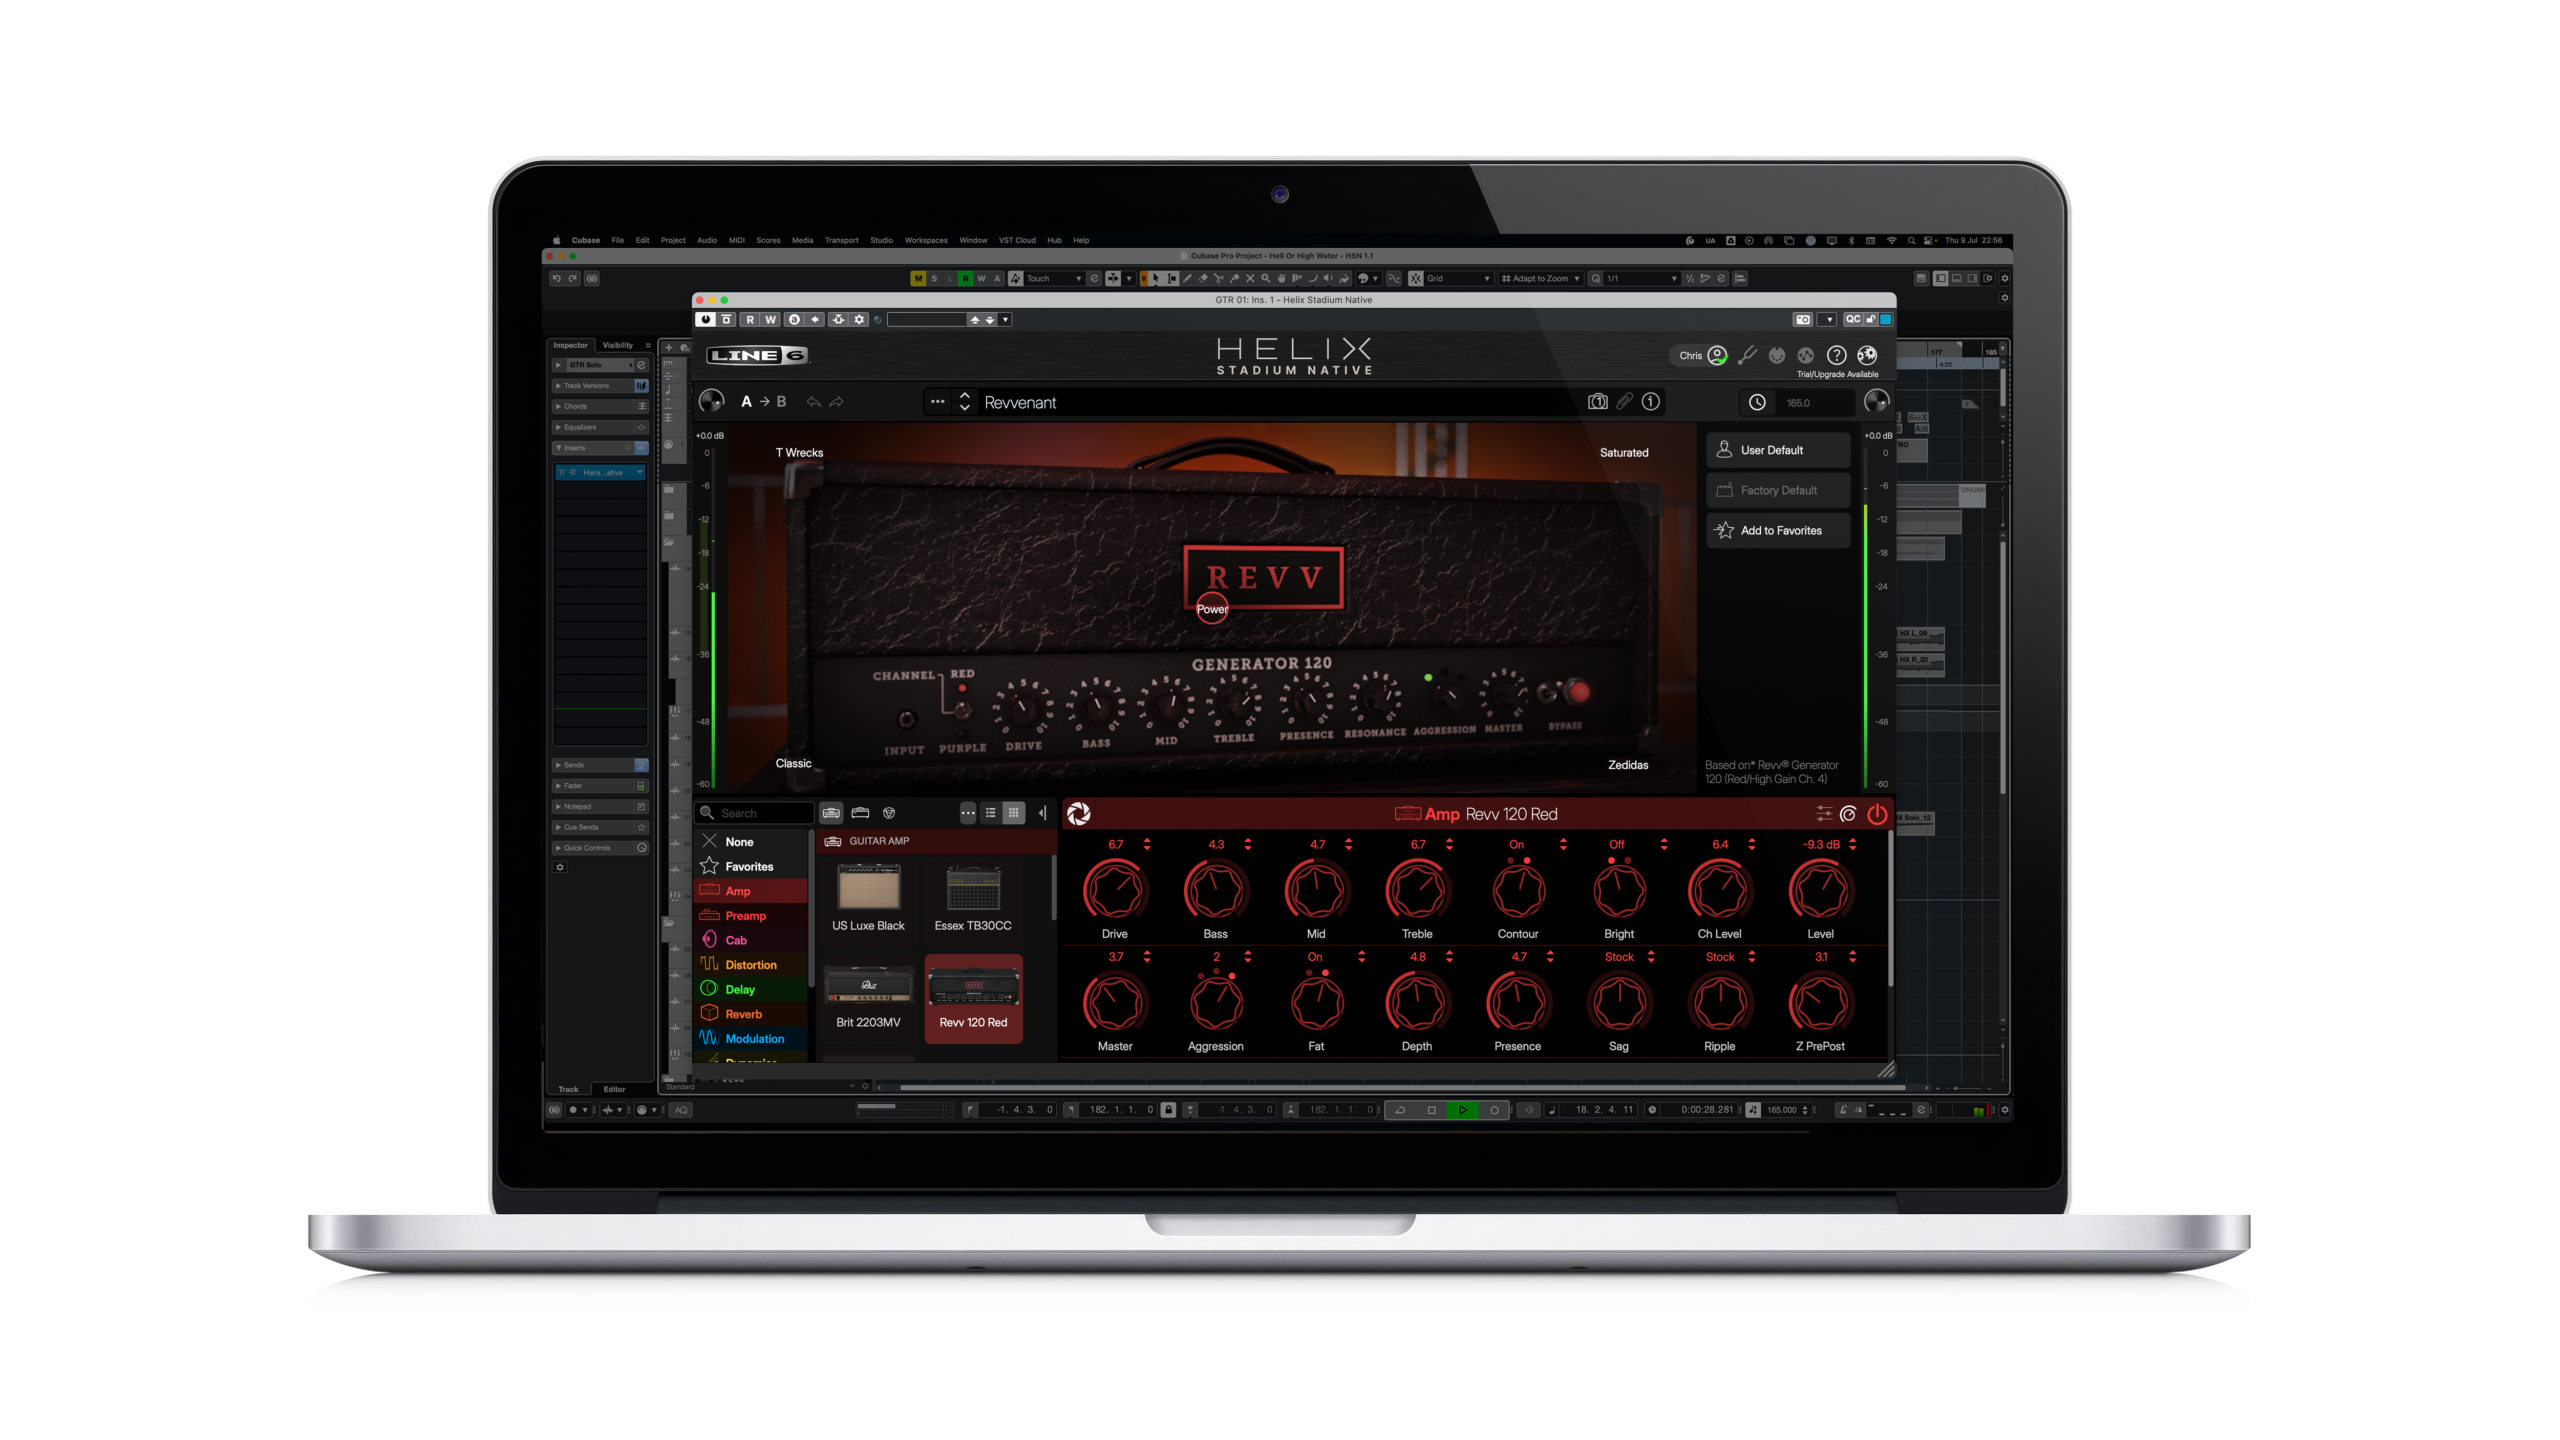
Task: Click Add to Favorites button
Action: click(1778, 531)
